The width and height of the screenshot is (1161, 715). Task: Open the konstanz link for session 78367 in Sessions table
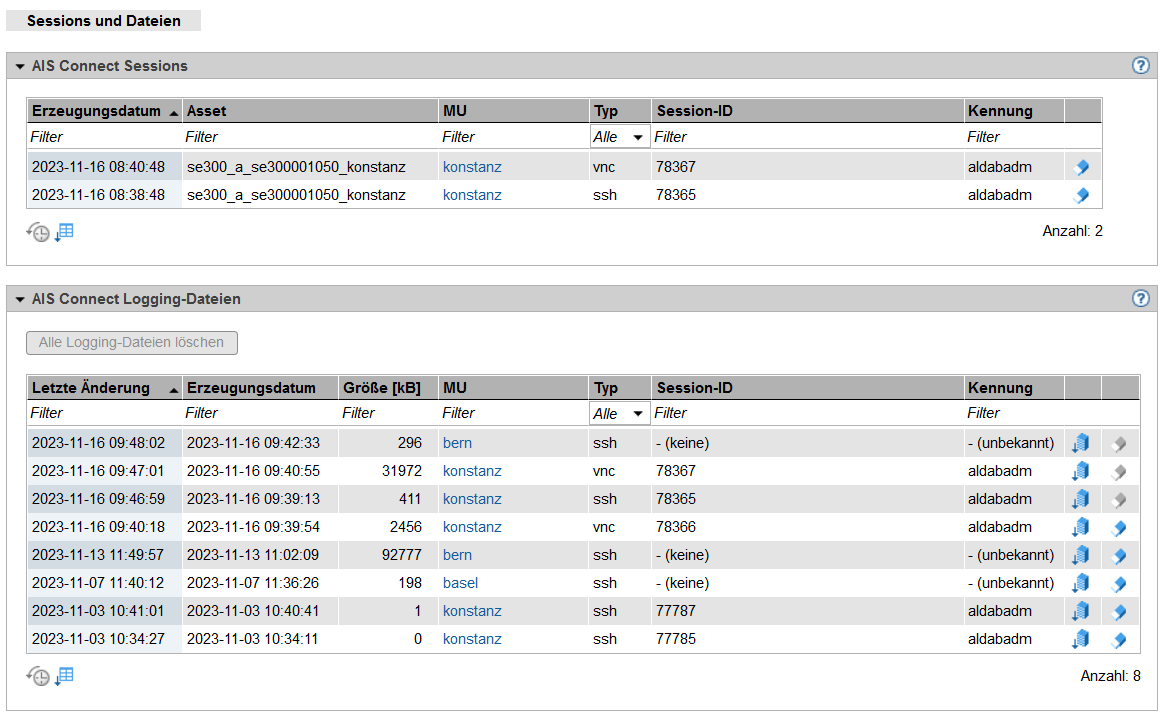click(472, 167)
